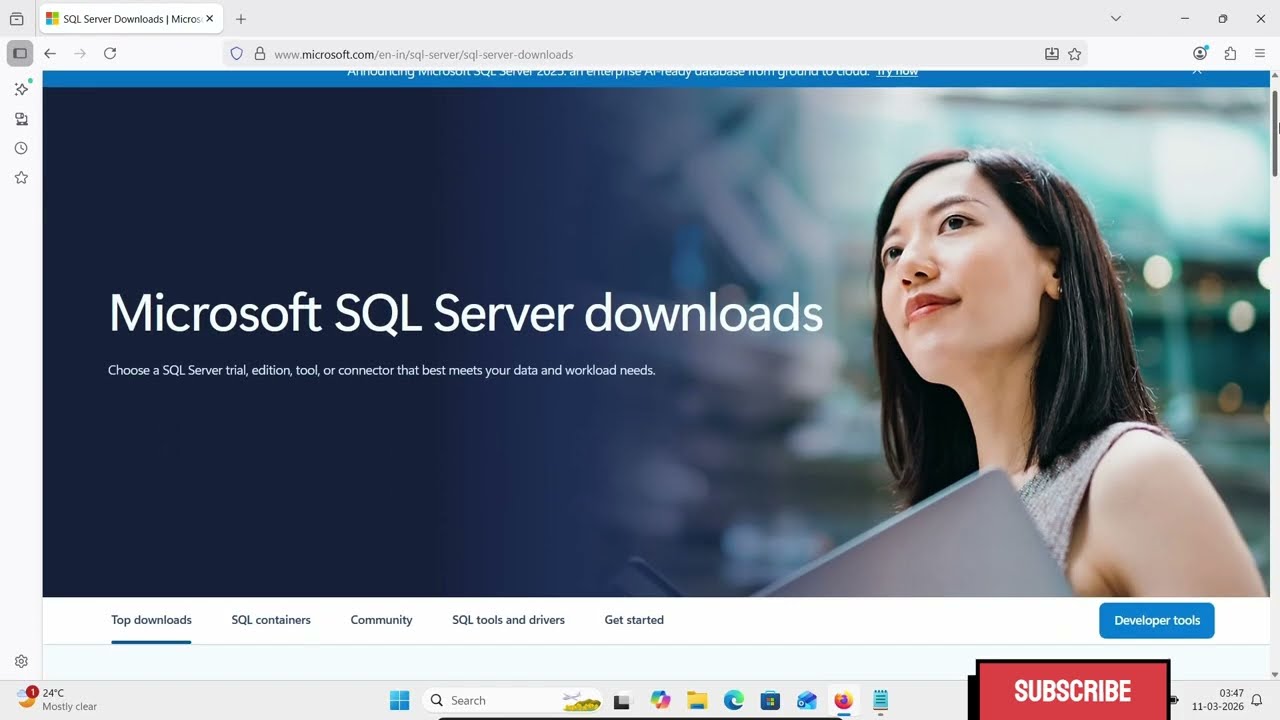Follow the Try now banner link
The image size is (1280, 720).
click(x=897, y=72)
